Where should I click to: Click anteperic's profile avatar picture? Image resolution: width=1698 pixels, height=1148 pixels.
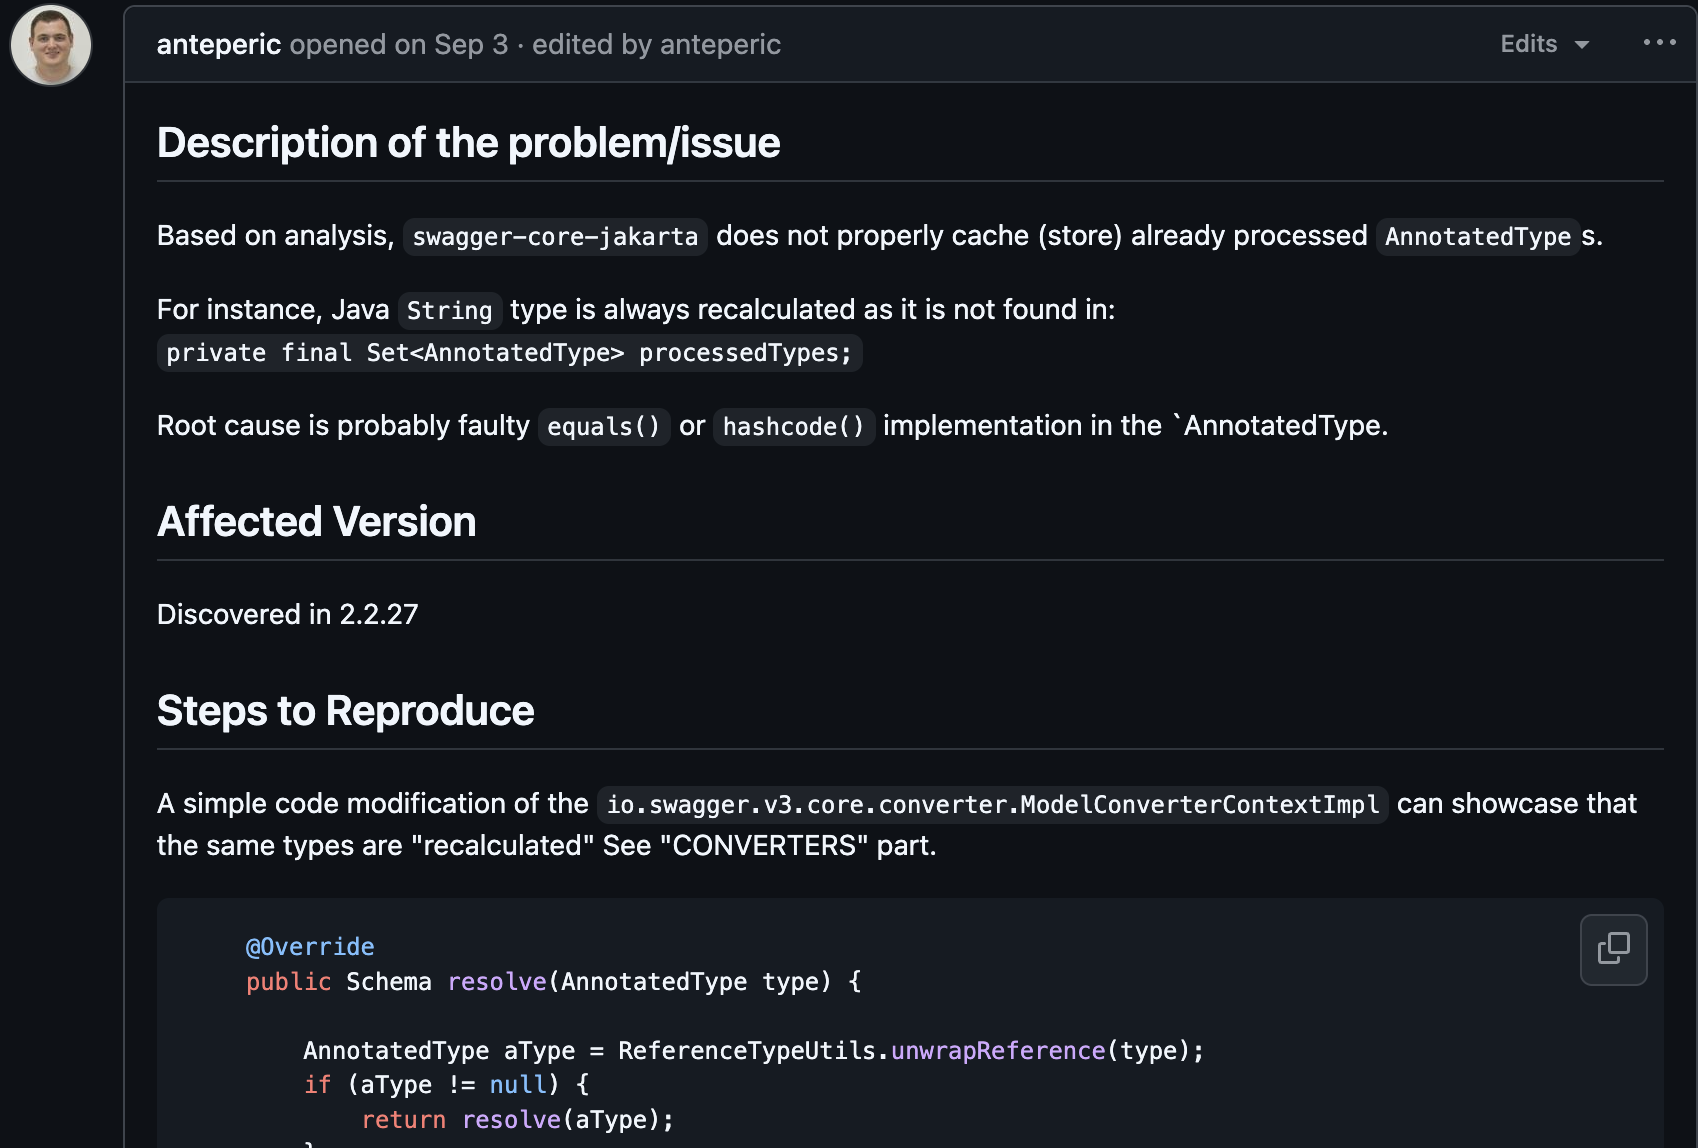pyautogui.click(x=51, y=45)
